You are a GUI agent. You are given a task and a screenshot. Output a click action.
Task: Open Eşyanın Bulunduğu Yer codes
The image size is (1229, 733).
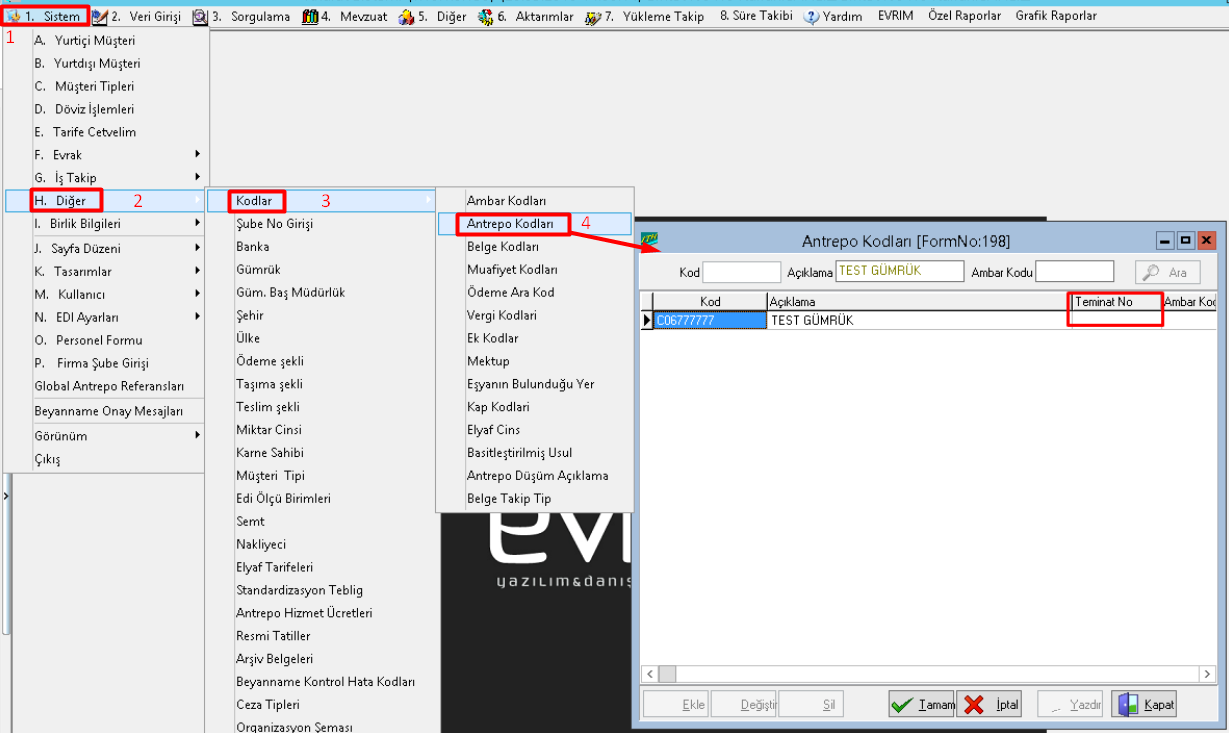click(x=535, y=384)
